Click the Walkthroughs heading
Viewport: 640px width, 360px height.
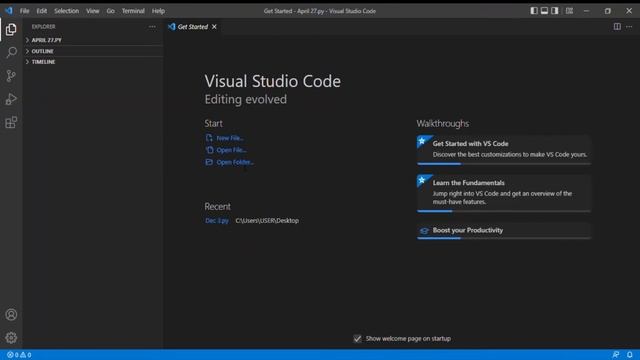(x=443, y=123)
